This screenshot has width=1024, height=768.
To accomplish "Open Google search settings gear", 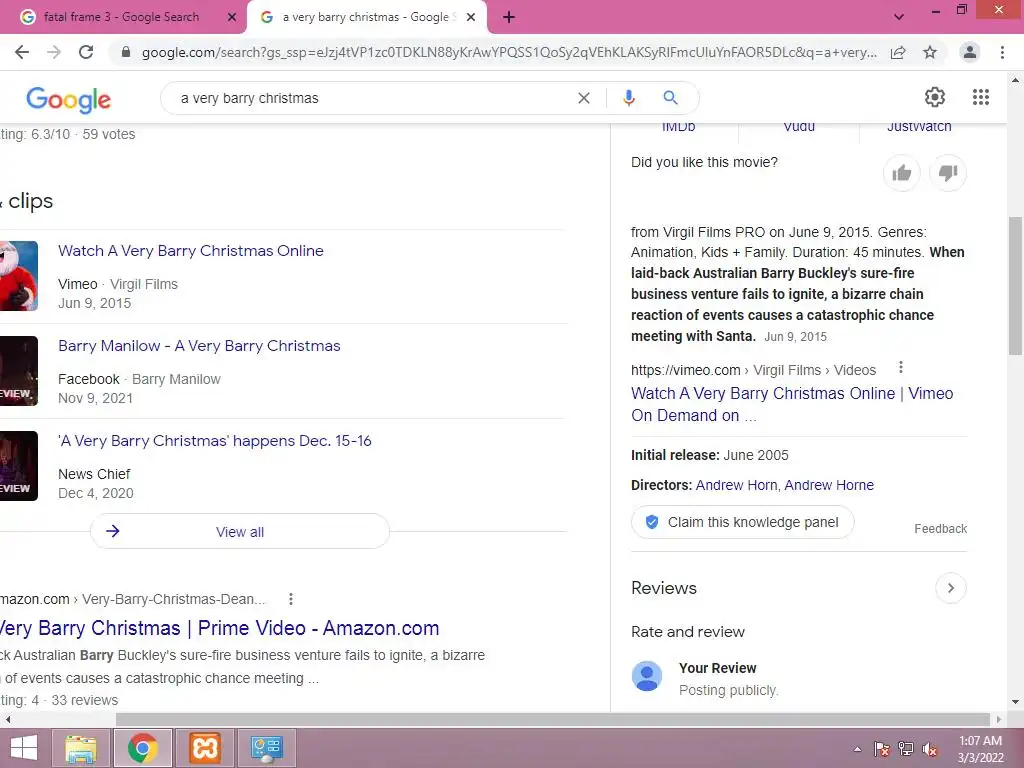I will [935, 97].
